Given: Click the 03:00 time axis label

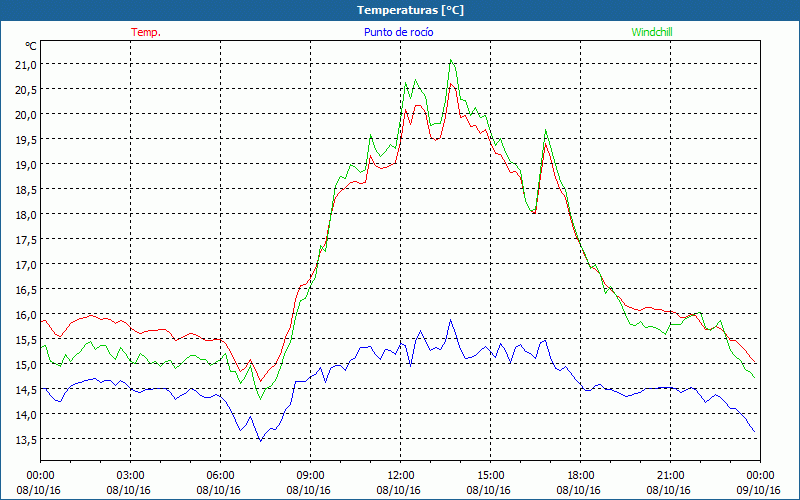Looking at the screenshot, I should (x=130, y=474).
